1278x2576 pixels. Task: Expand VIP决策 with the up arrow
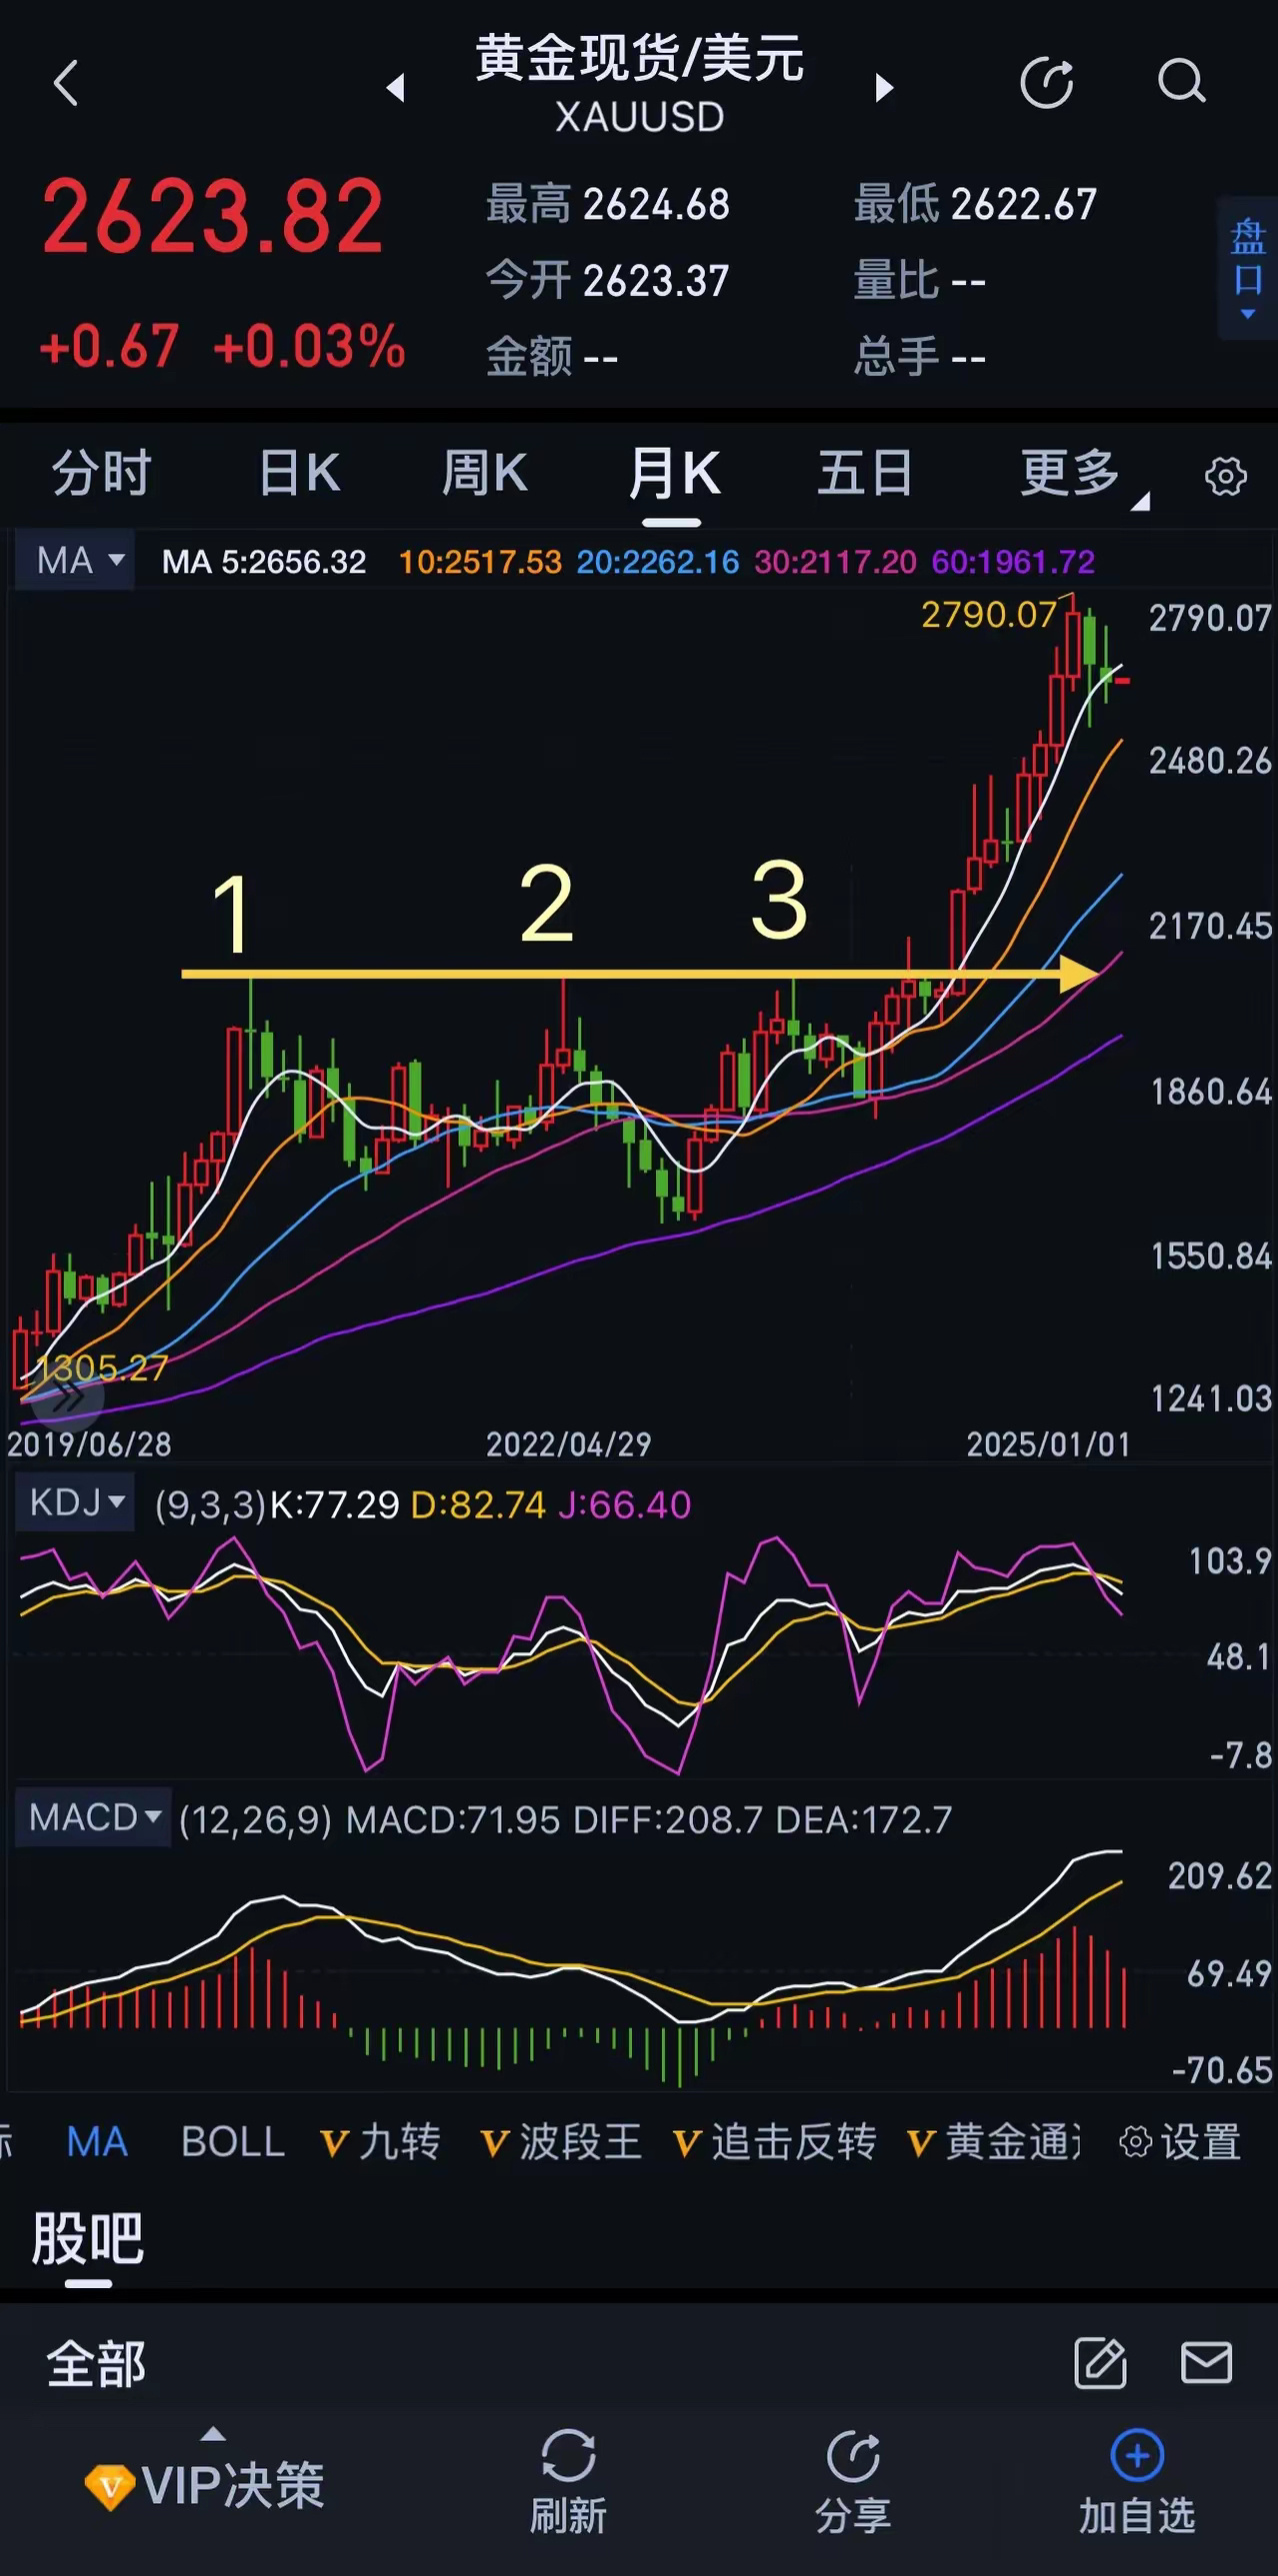[213, 2434]
